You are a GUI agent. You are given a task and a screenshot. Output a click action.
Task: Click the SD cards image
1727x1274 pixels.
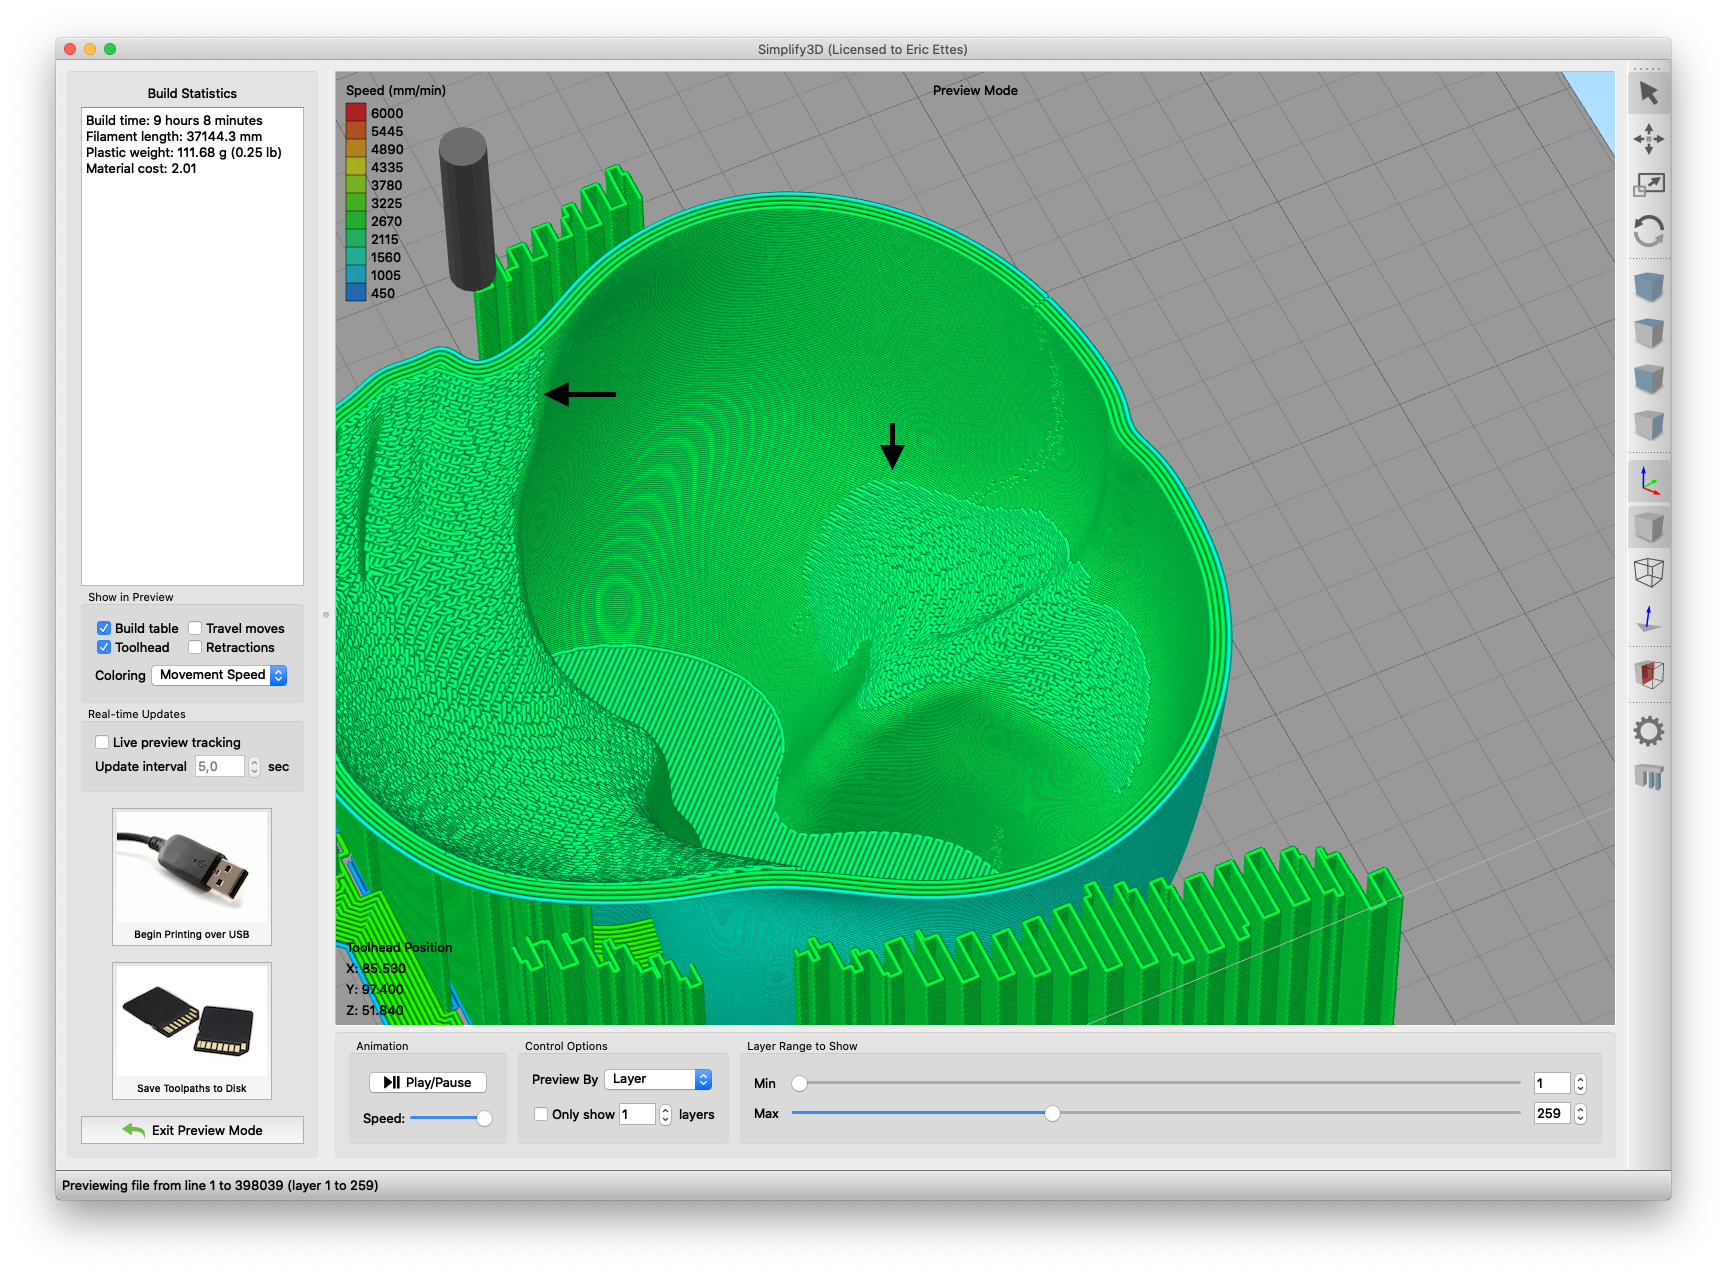point(192,1020)
